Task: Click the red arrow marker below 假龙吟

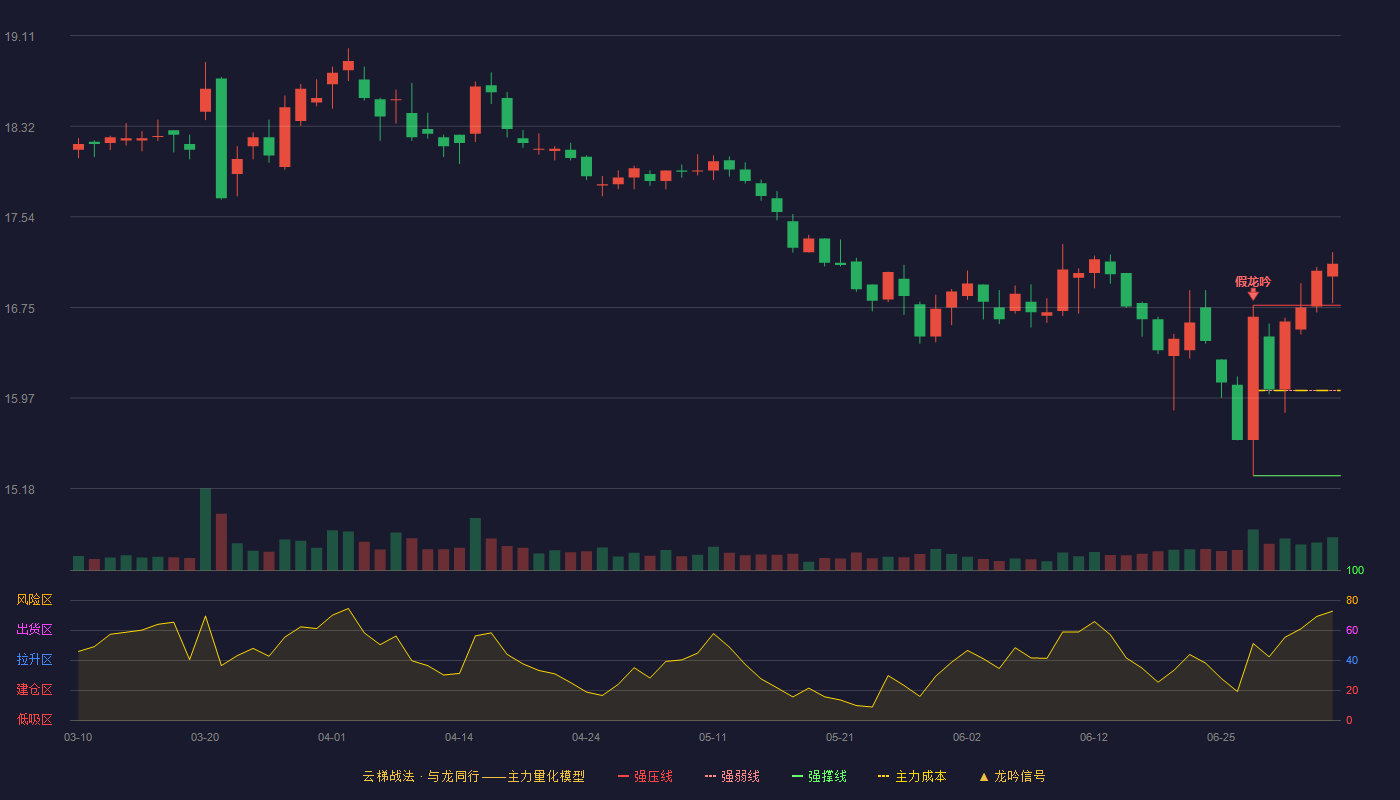Action: point(1253,294)
